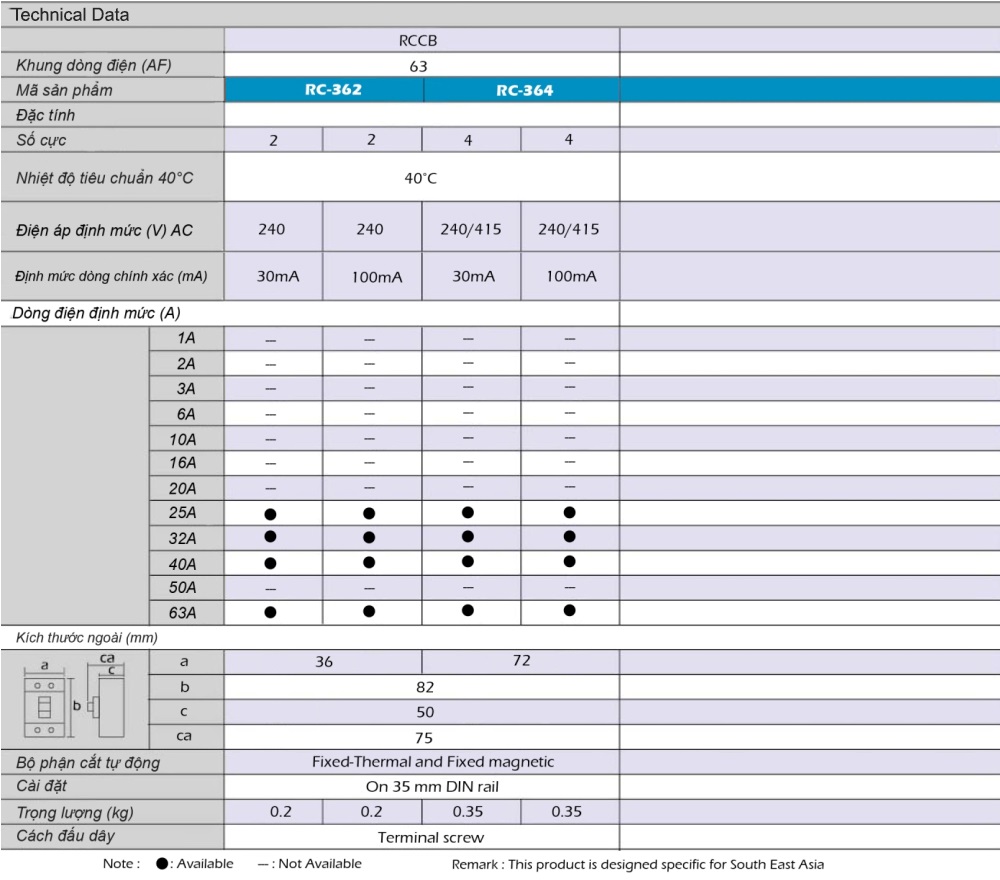Viewport: 1000px width, 880px height.
Task: Click the 'Mã sản phẩm' label
Action: coord(64,90)
